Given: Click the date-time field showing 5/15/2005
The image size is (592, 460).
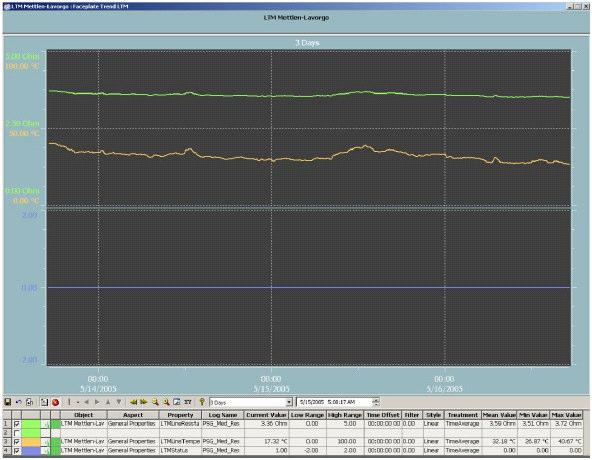Looking at the screenshot, I should pos(335,403).
